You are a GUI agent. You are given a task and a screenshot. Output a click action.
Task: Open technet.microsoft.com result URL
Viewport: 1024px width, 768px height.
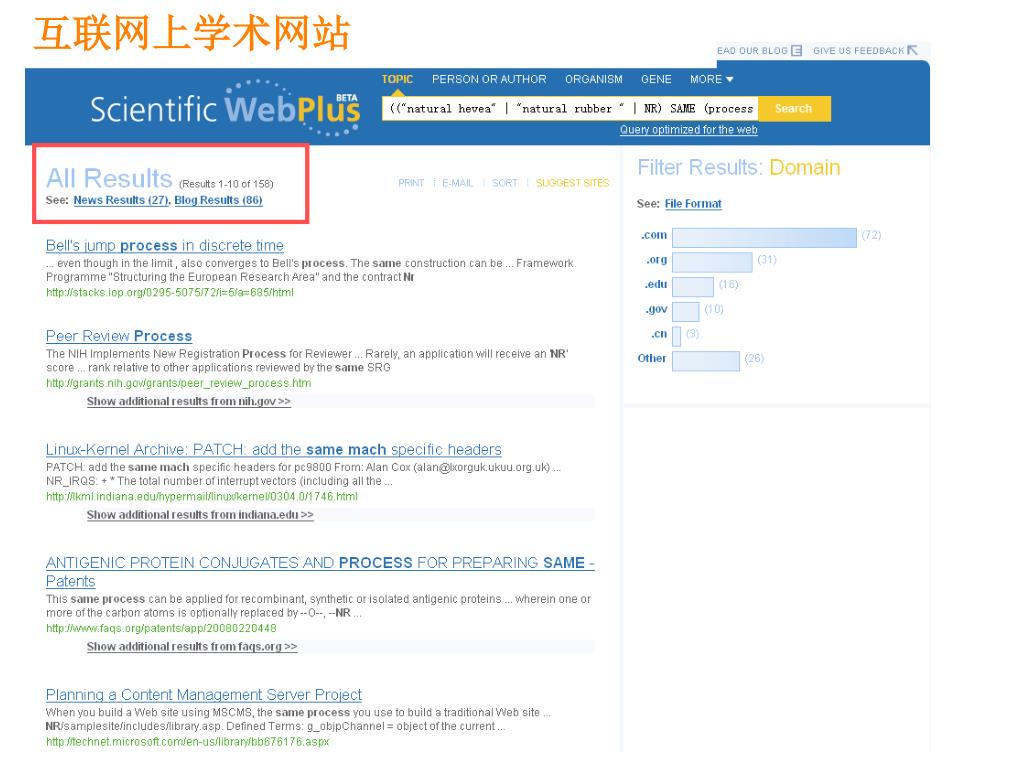[187, 742]
